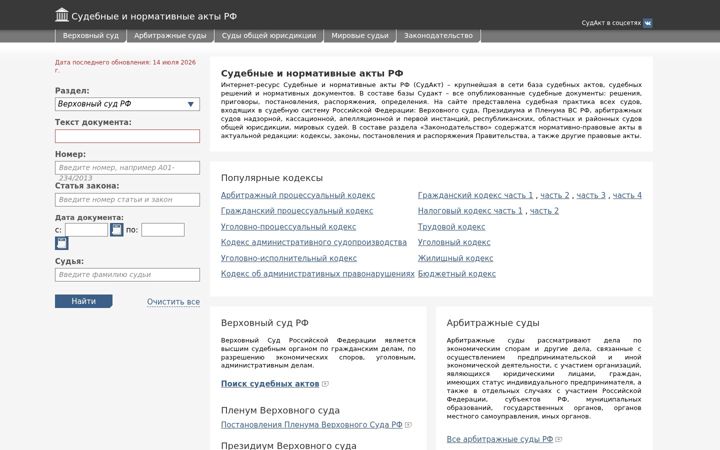Open Гражданский процессуальный кодекс link
Screen dimensions: 720x450
297,211
